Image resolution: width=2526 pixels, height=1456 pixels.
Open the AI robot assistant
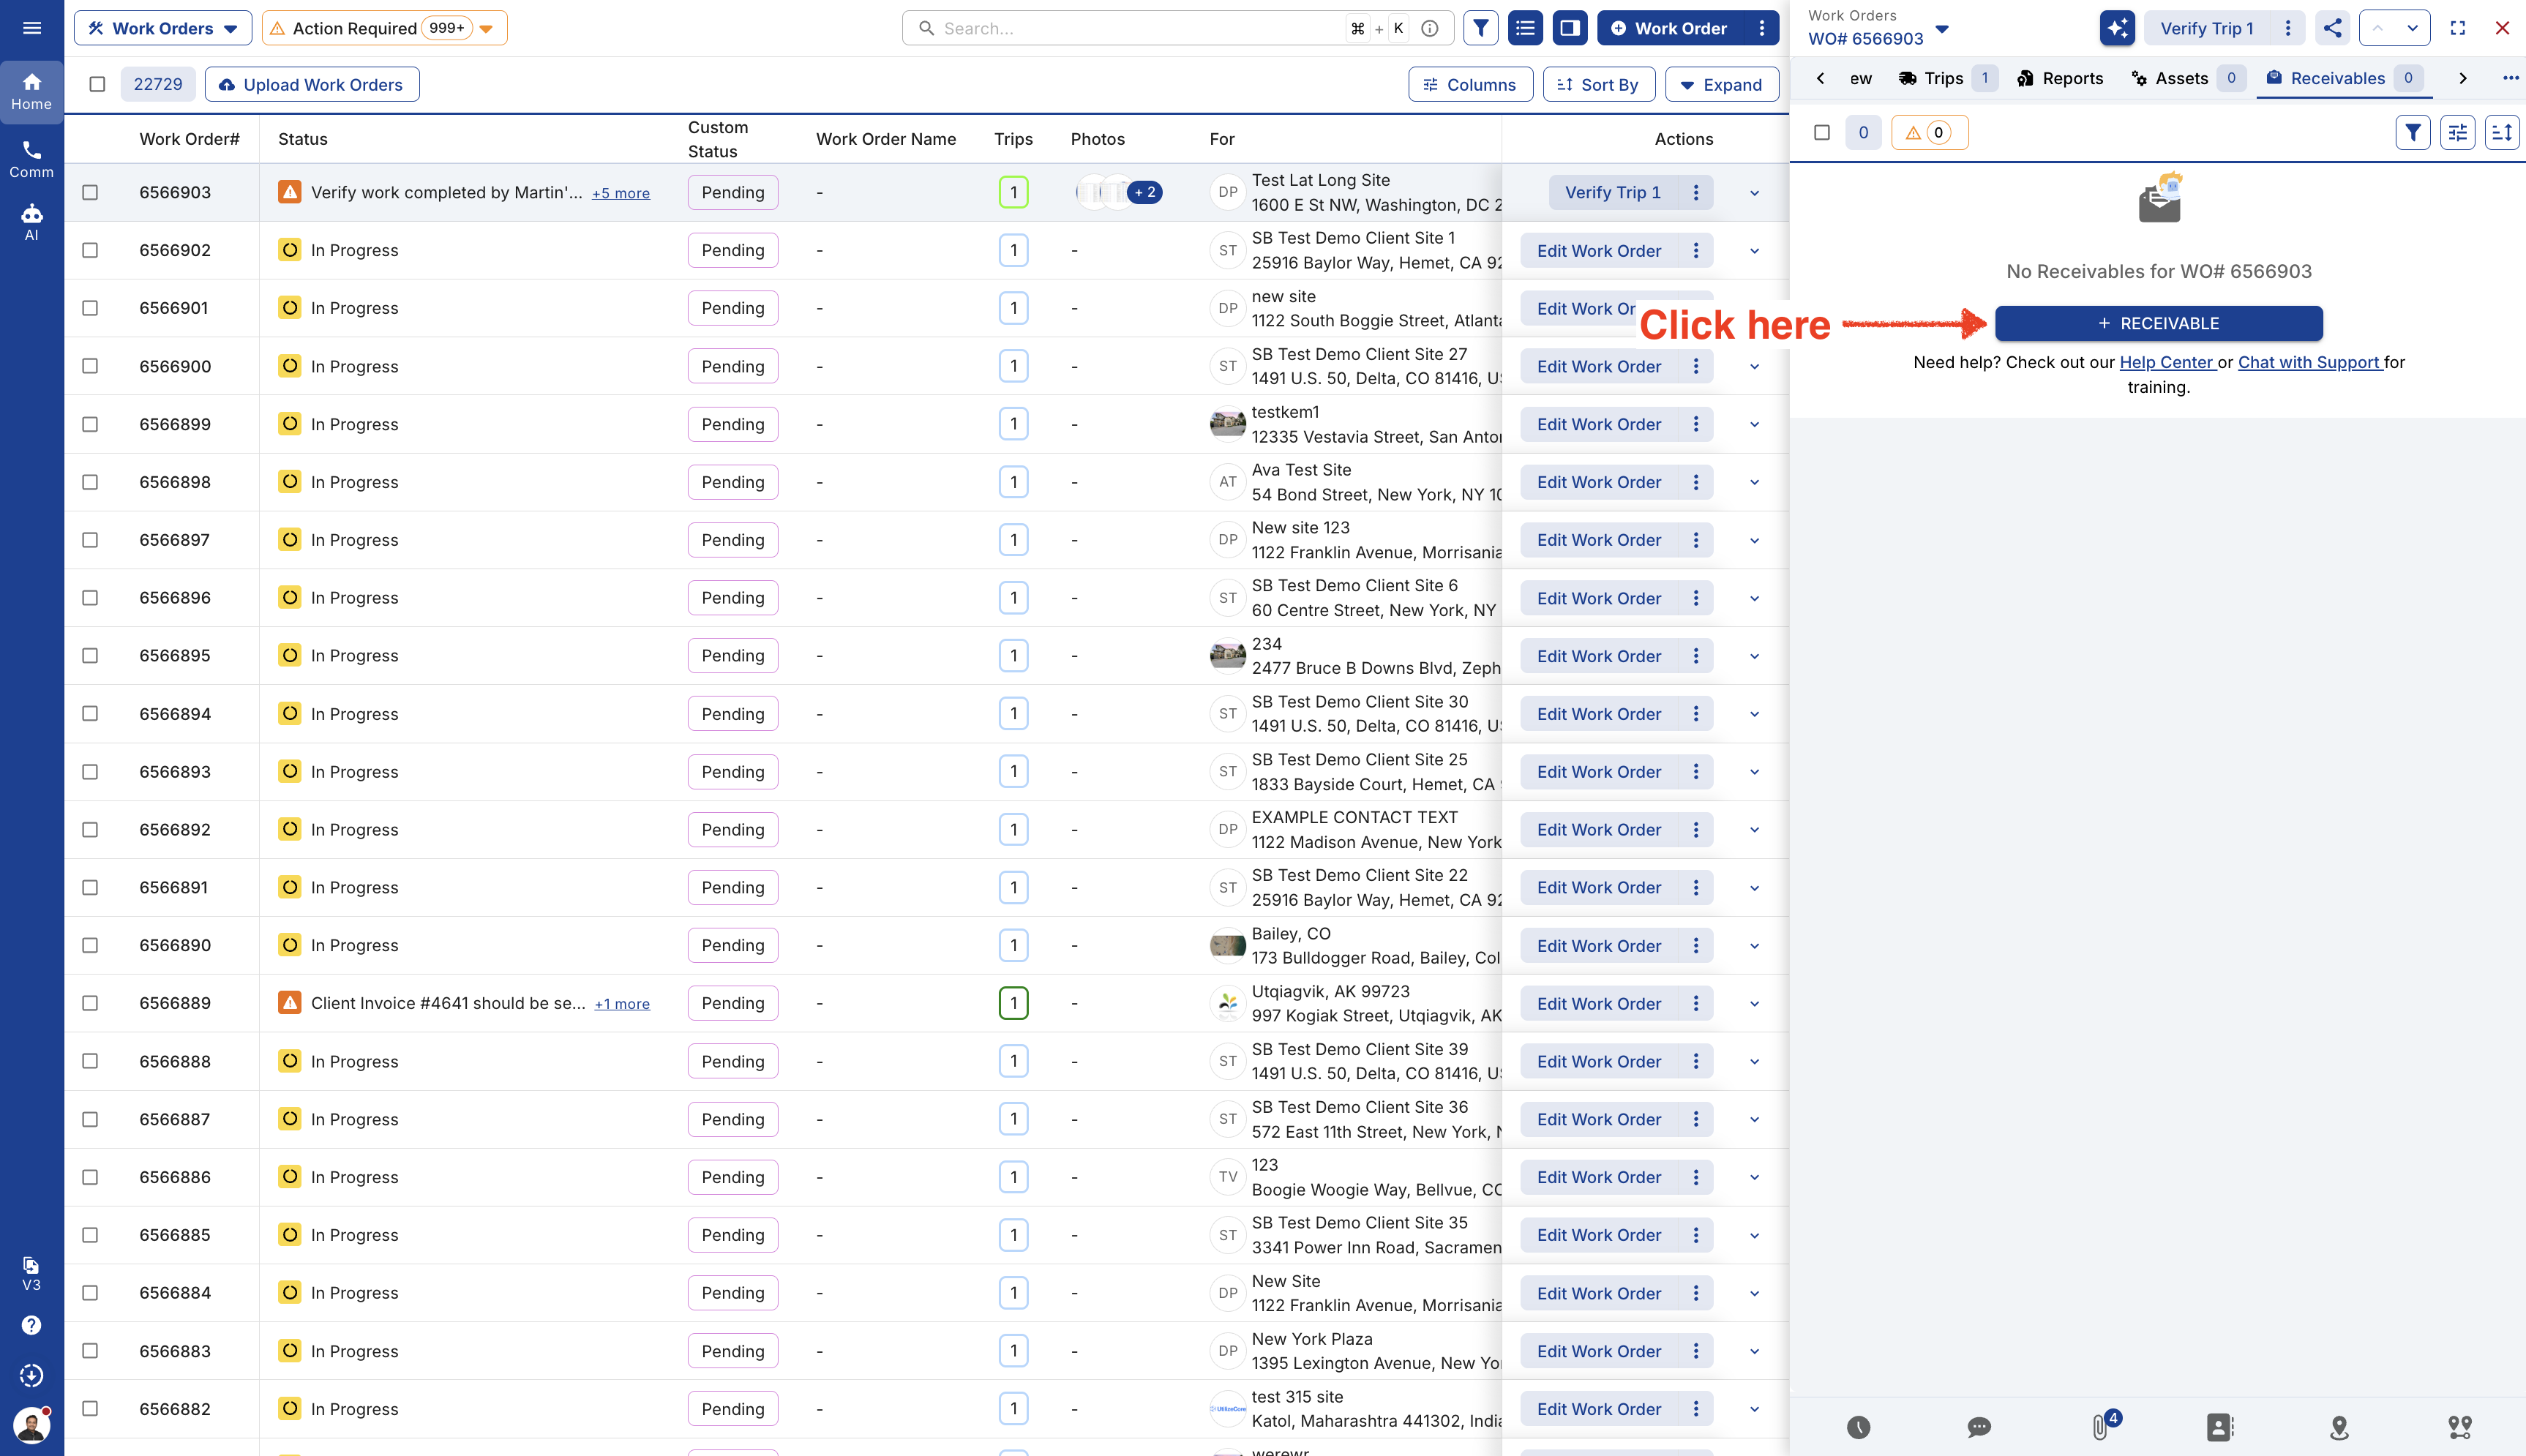(32, 222)
